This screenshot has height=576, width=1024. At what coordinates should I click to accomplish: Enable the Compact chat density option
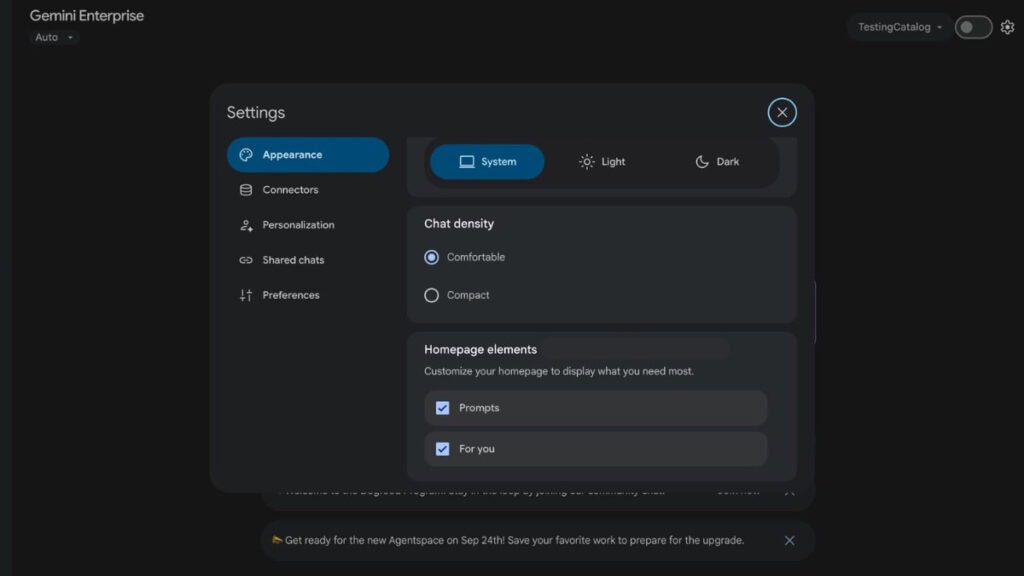(x=431, y=295)
